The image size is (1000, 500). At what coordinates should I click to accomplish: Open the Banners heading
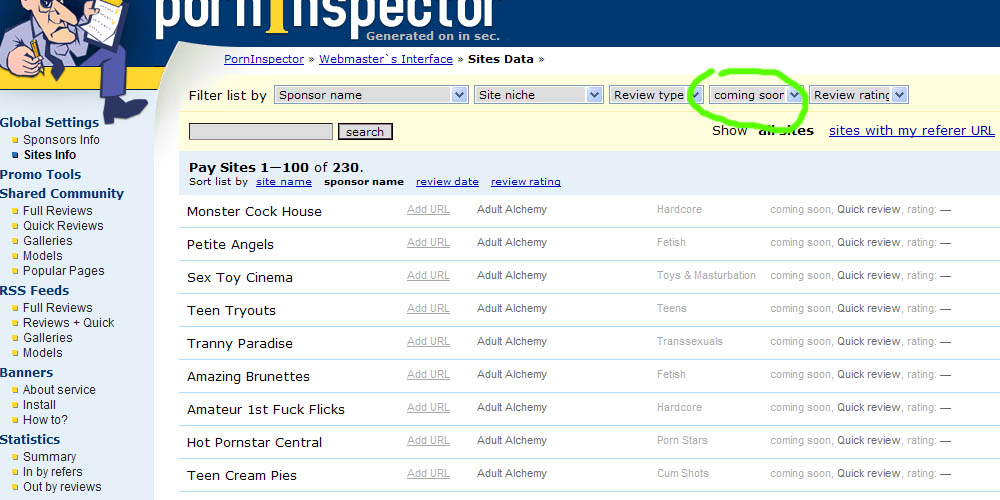[x=27, y=372]
